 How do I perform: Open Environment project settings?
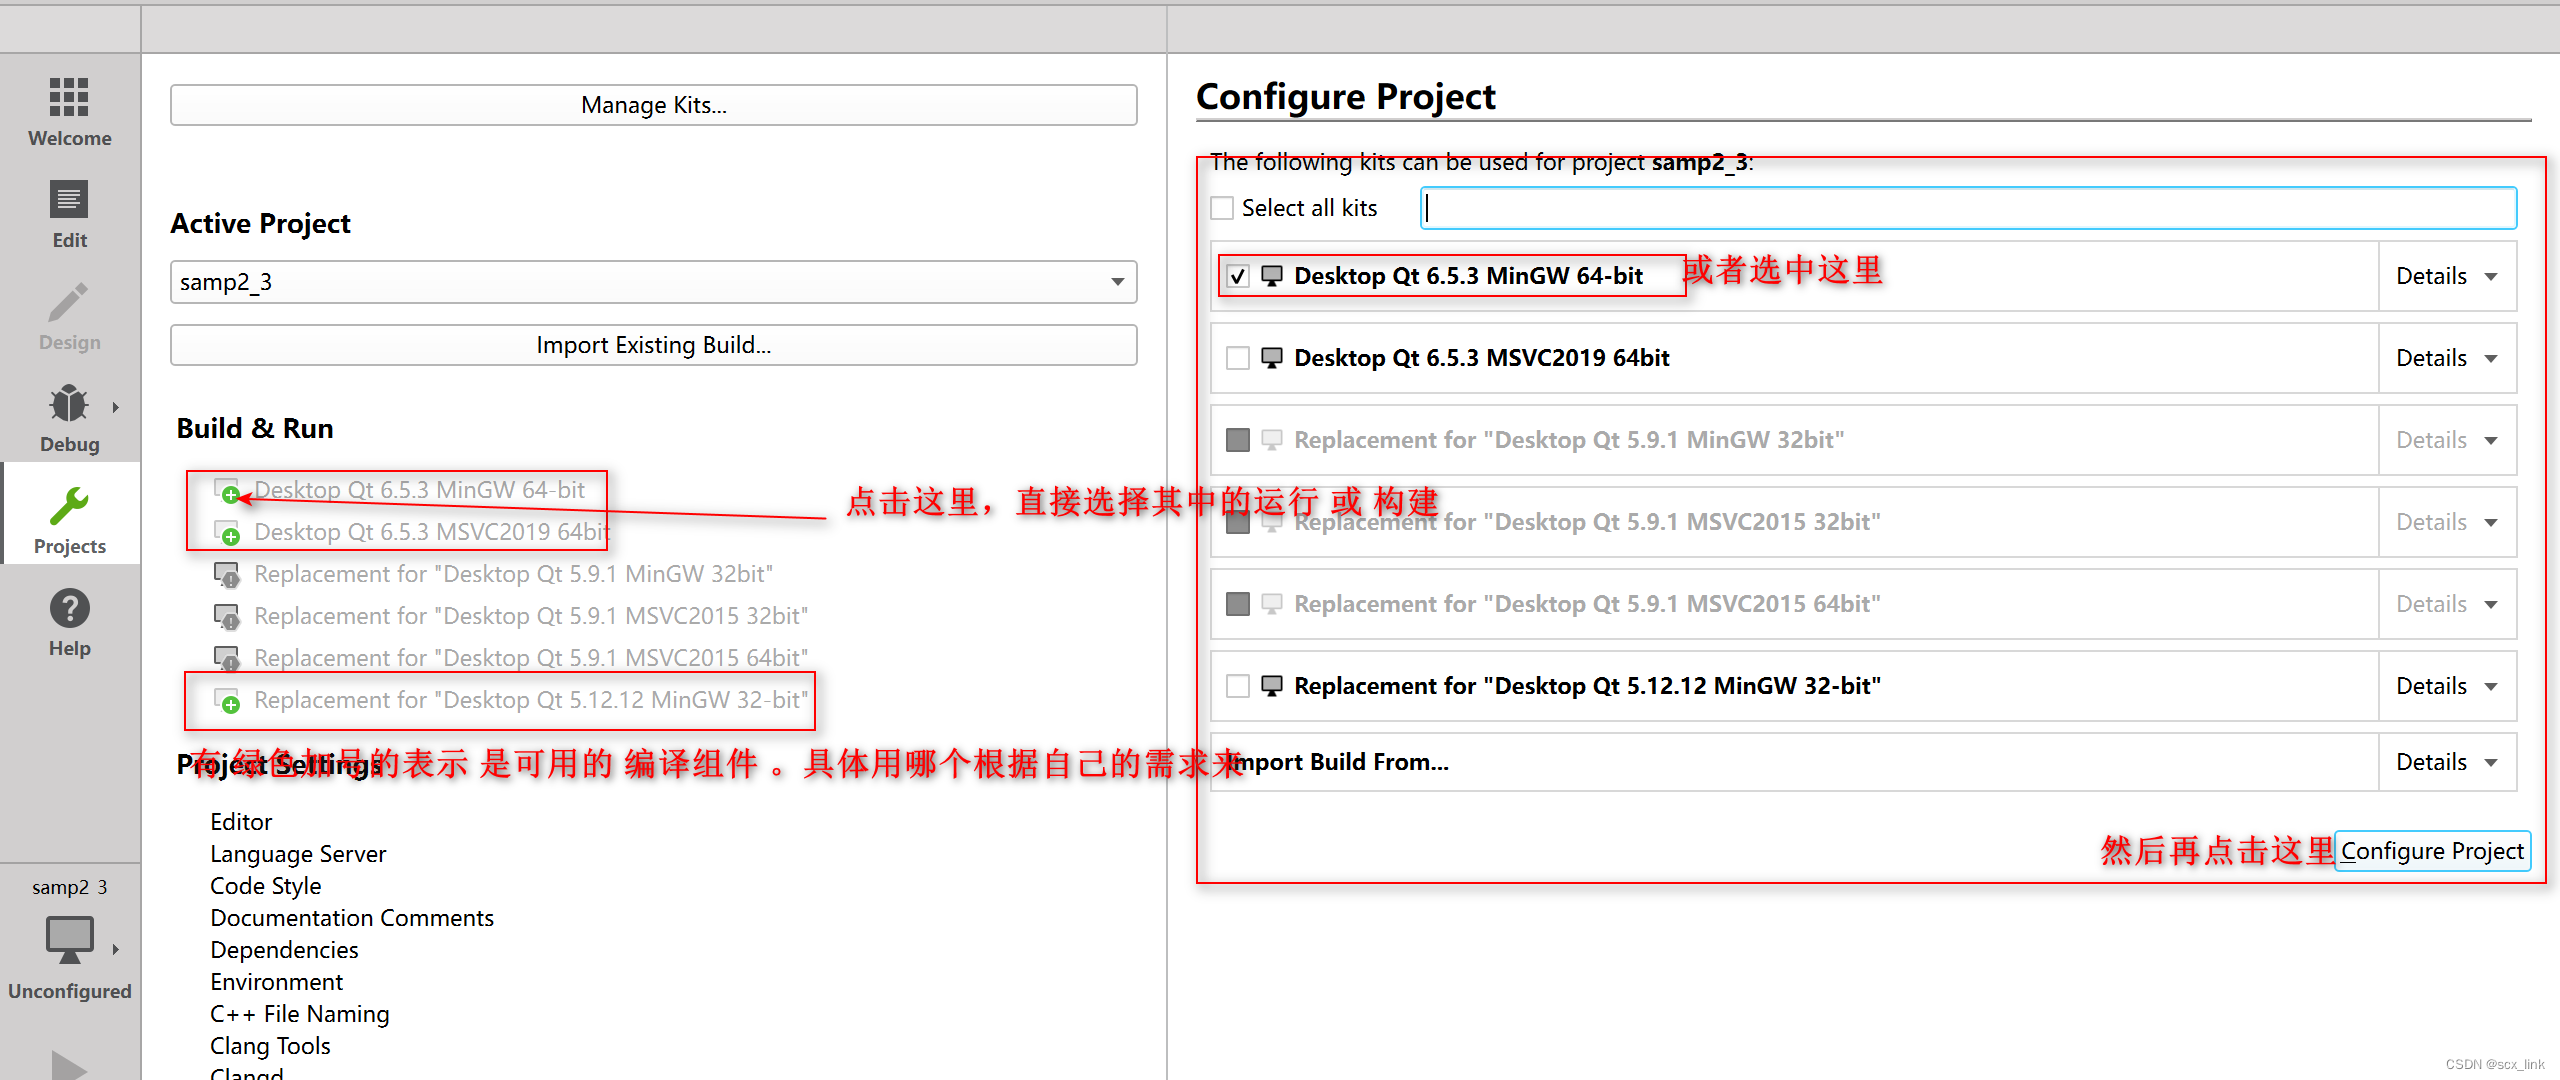(x=276, y=982)
